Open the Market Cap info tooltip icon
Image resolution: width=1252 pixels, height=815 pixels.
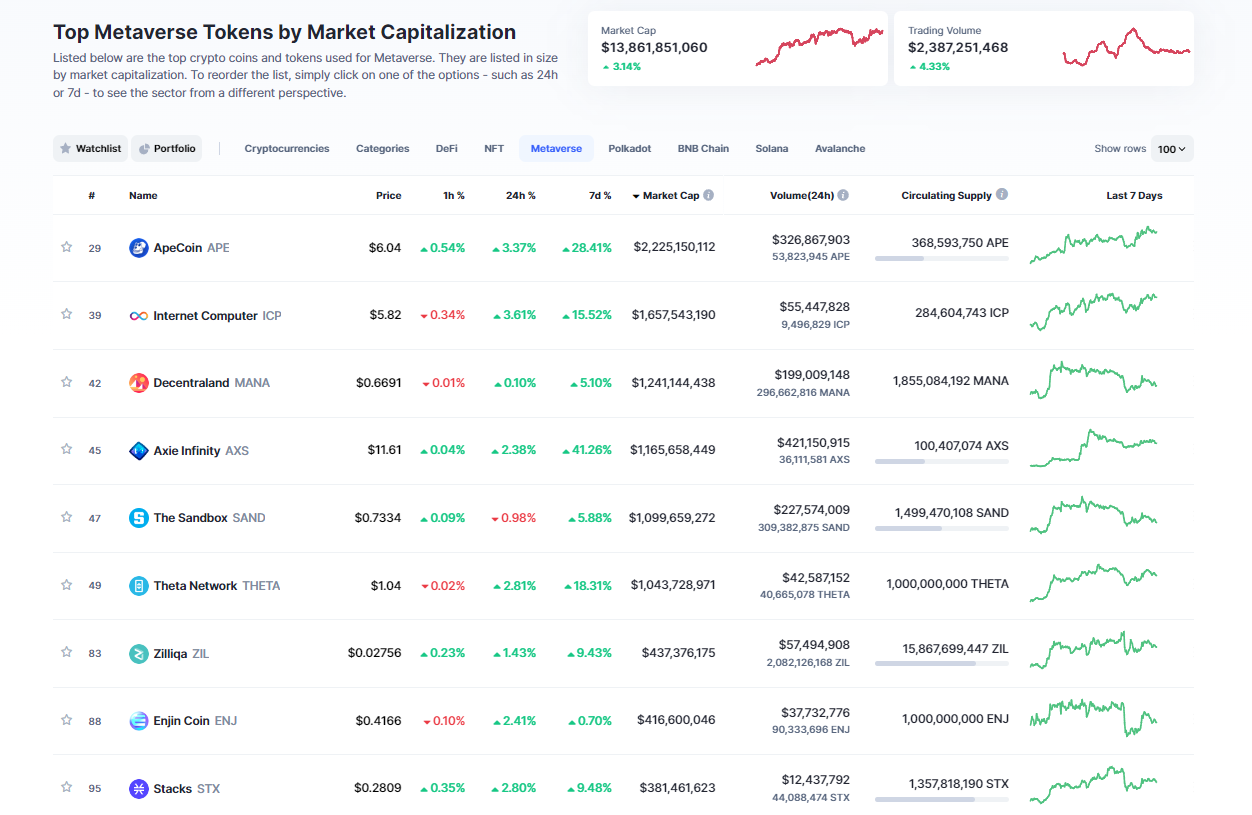click(709, 196)
